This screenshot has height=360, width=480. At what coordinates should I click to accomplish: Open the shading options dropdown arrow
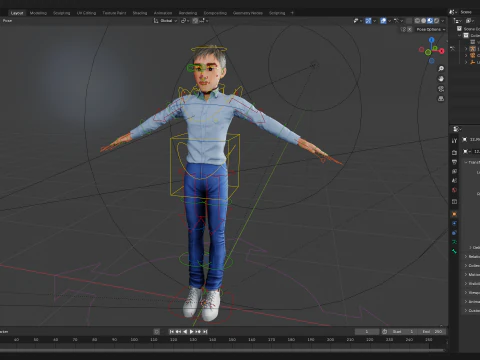443,21
